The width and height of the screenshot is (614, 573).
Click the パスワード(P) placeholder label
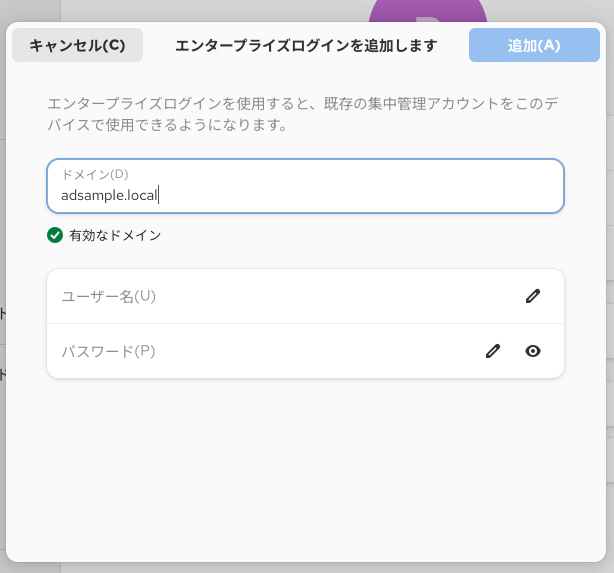coord(108,351)
